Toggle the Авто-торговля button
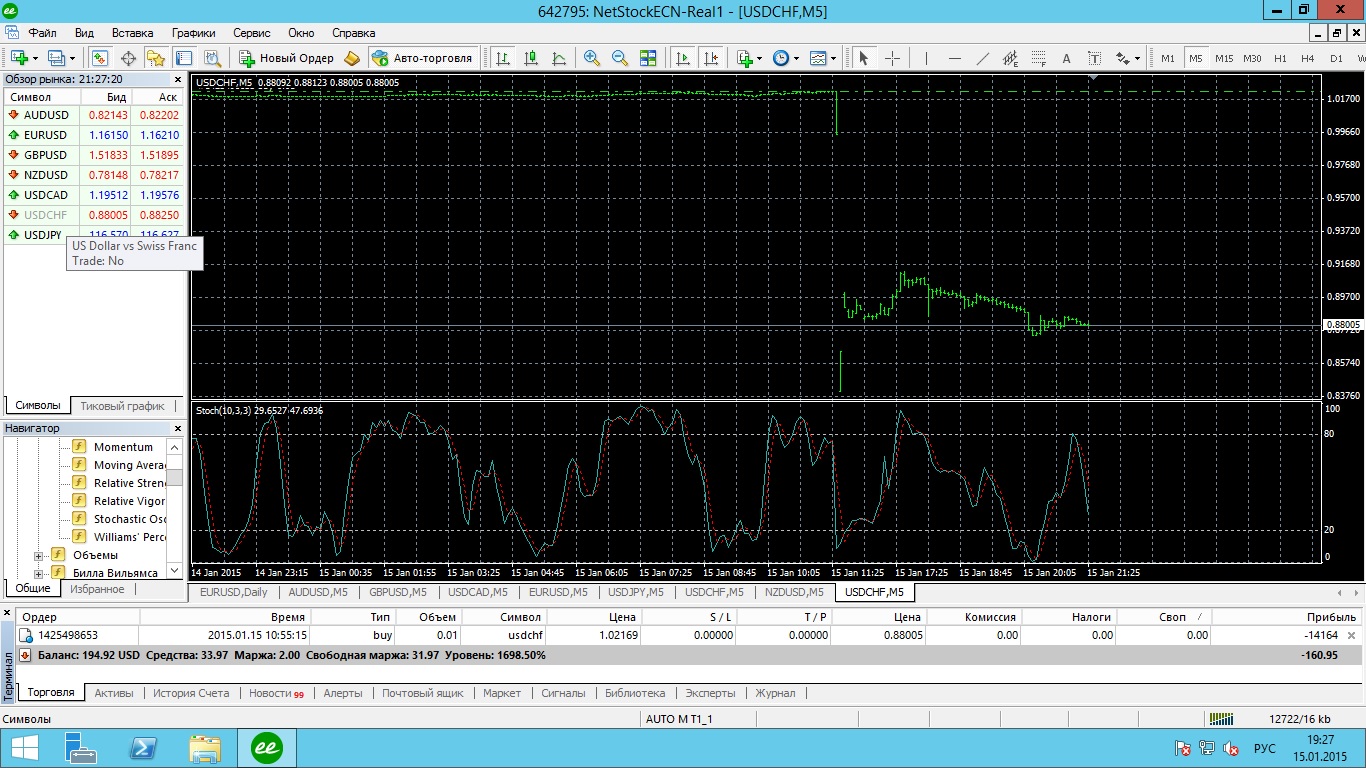Image resolution: width=1366 pixels, height=768 pixels. click(421, 58)
